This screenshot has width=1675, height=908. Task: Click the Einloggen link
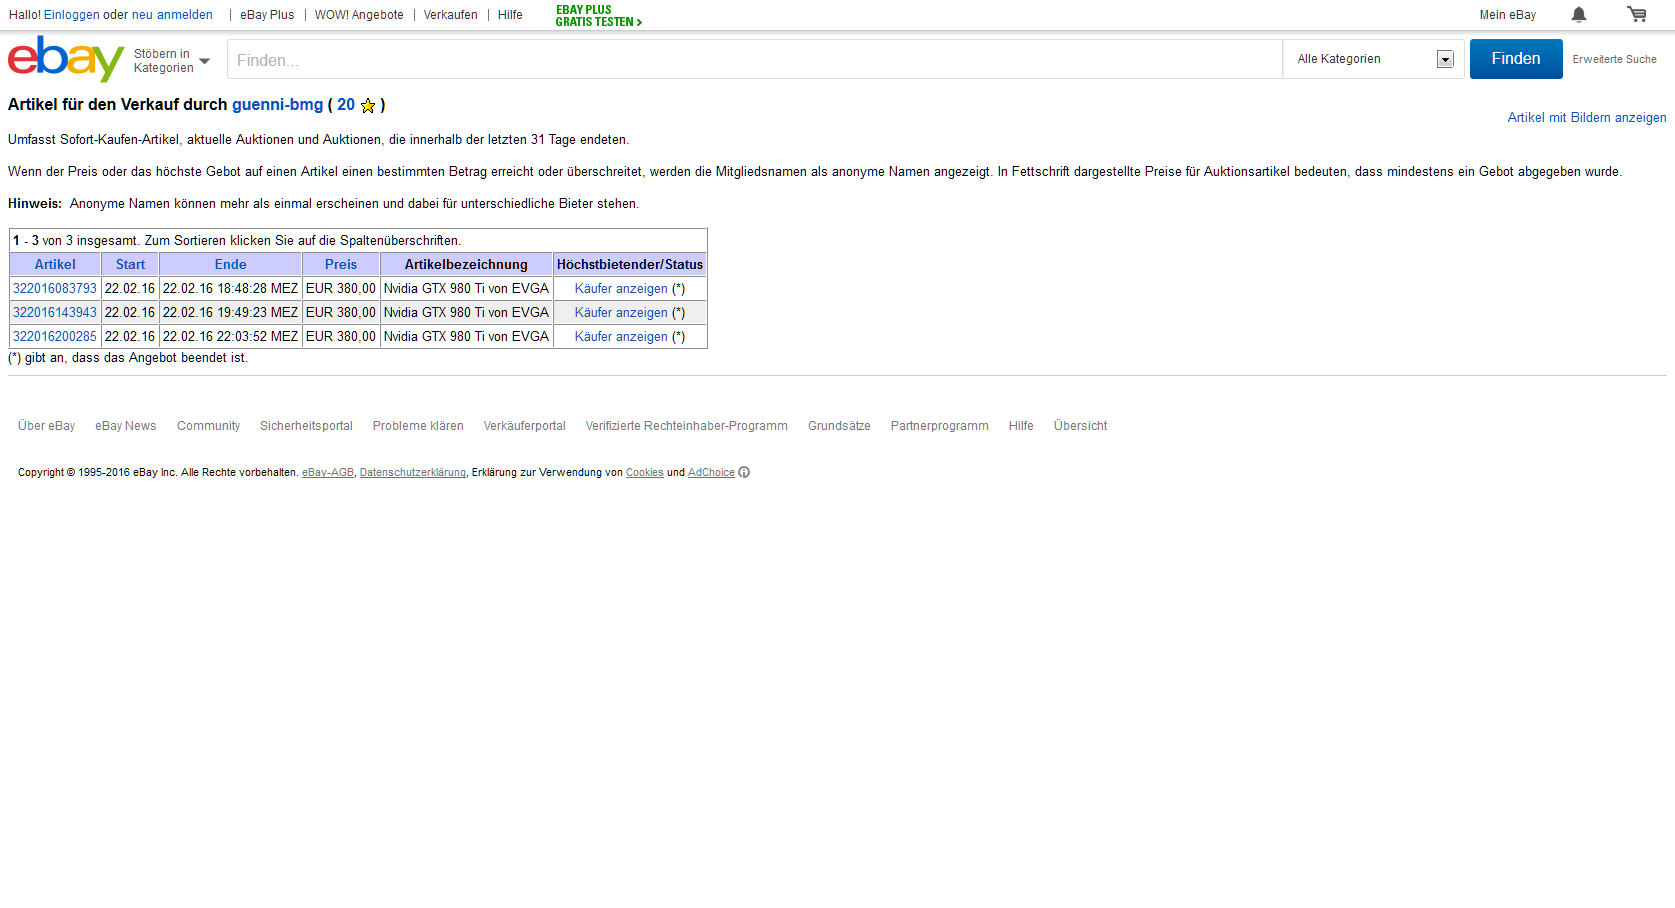[x=72, y=15]
